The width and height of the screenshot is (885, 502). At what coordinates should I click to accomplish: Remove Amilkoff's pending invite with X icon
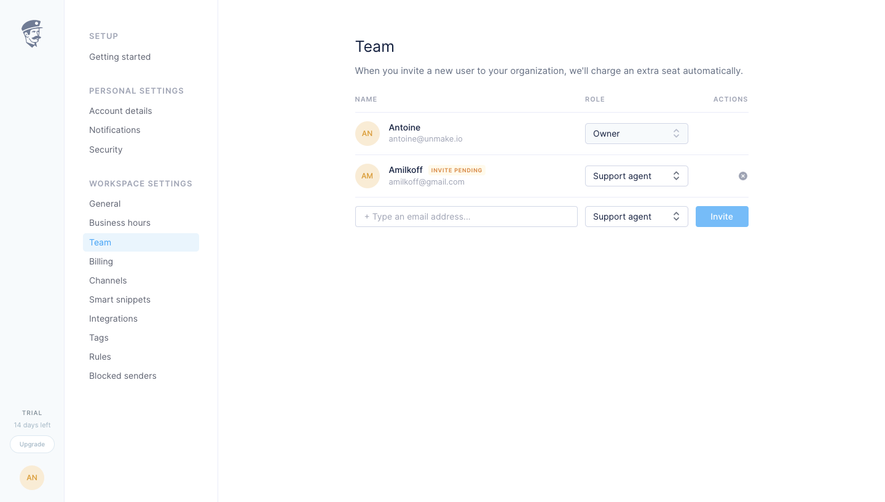point(743,176)
